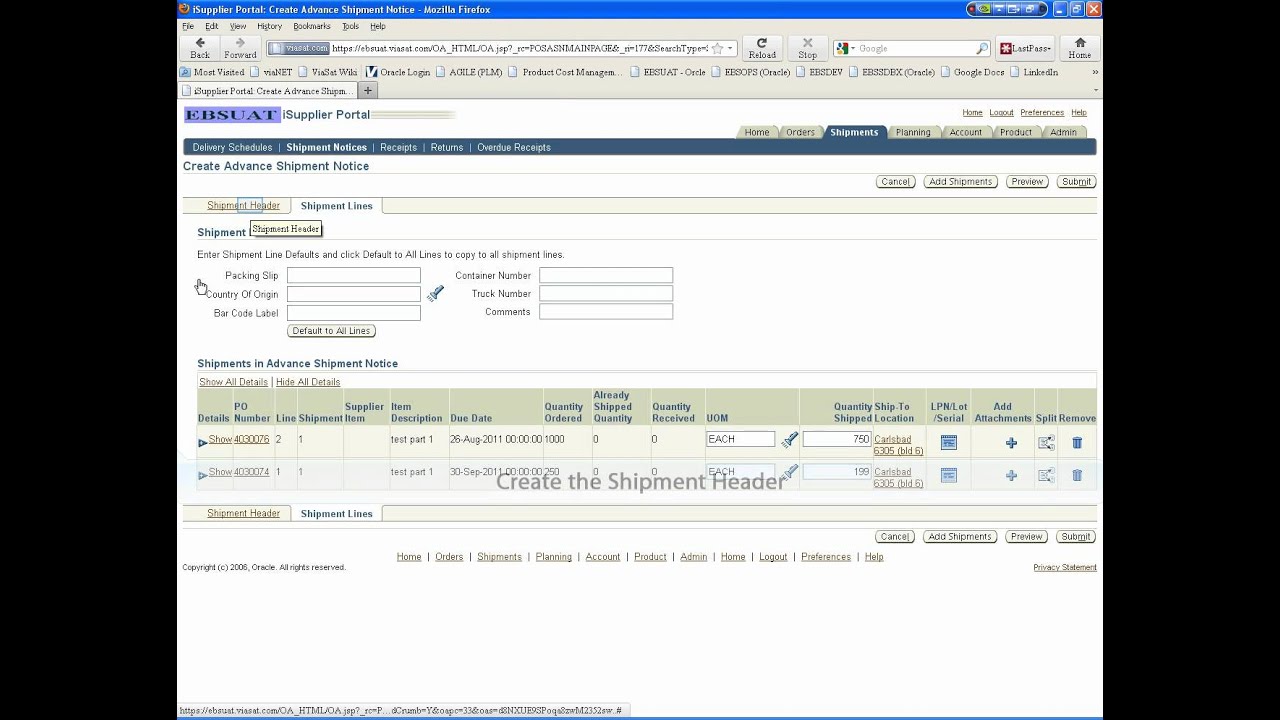Split shipment line for PO 4030076

(1046, 443)
